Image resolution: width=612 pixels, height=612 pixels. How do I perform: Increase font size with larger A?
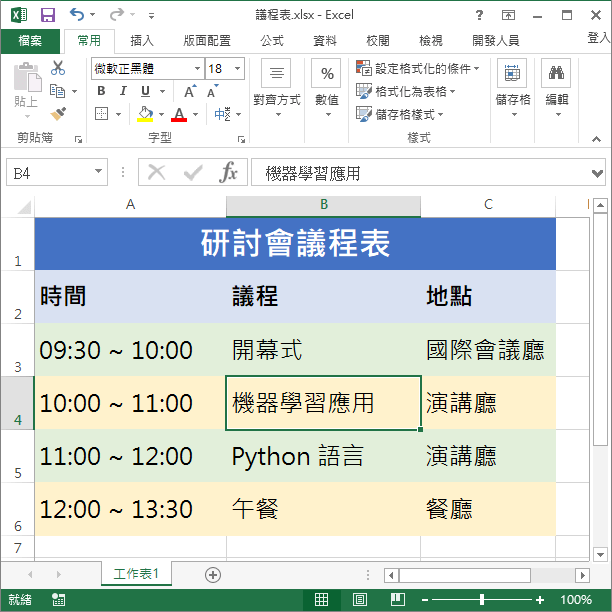190,91
